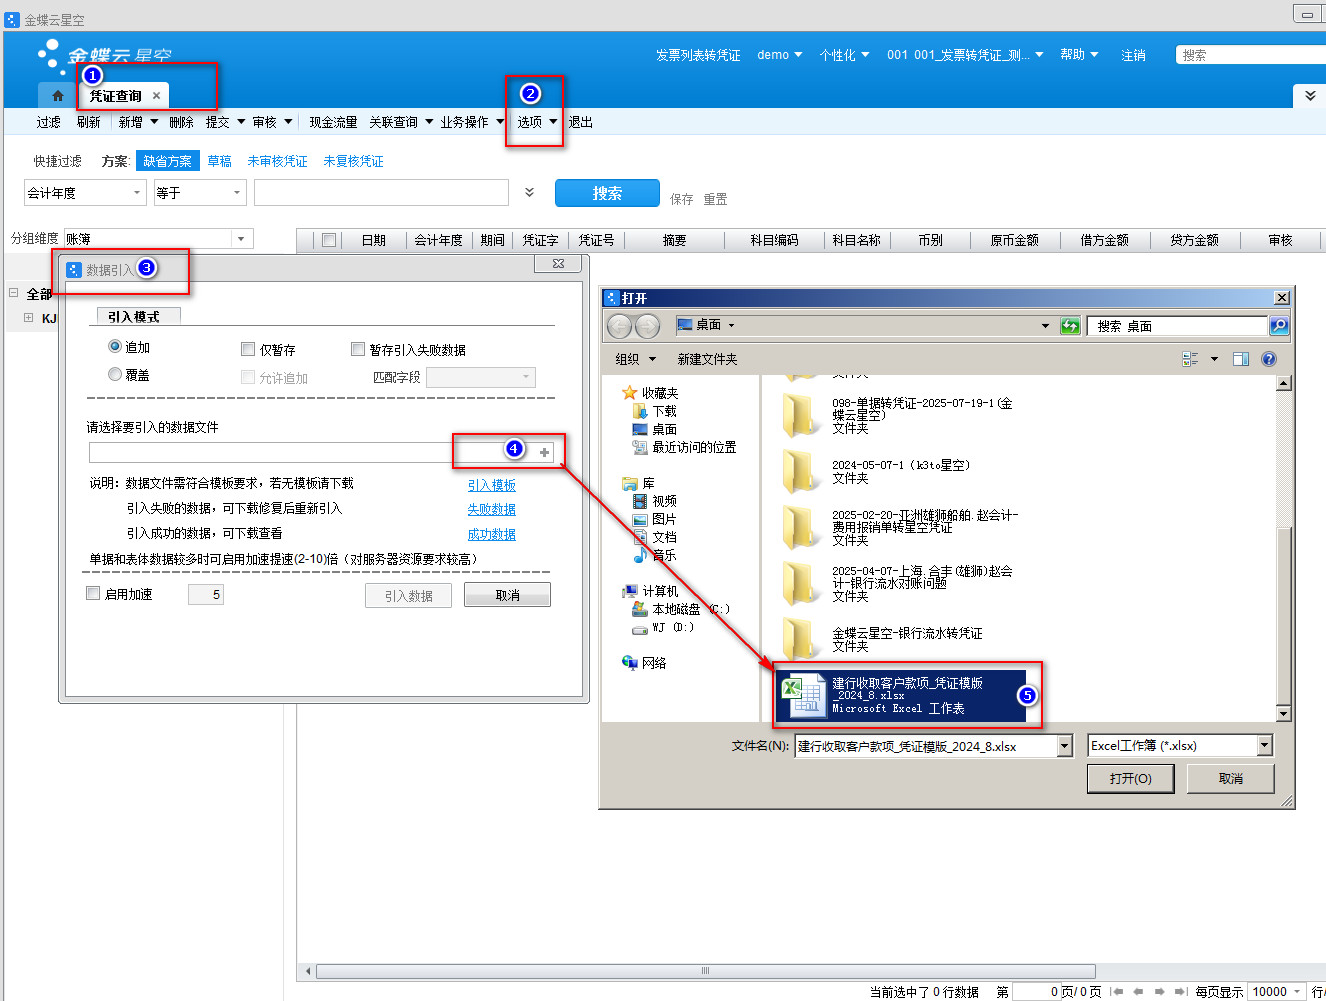Go forward in the Open dialog
The width and height of the screenshot is (1326, 1001).
(647, 326)
